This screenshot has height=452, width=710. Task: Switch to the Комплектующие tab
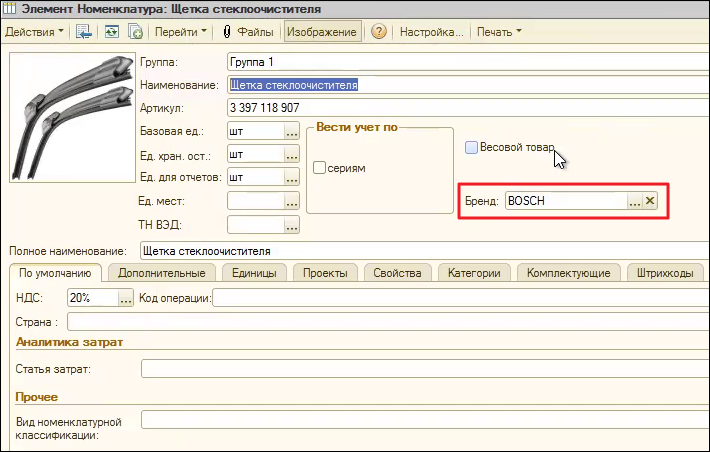(x=569, y=273)
